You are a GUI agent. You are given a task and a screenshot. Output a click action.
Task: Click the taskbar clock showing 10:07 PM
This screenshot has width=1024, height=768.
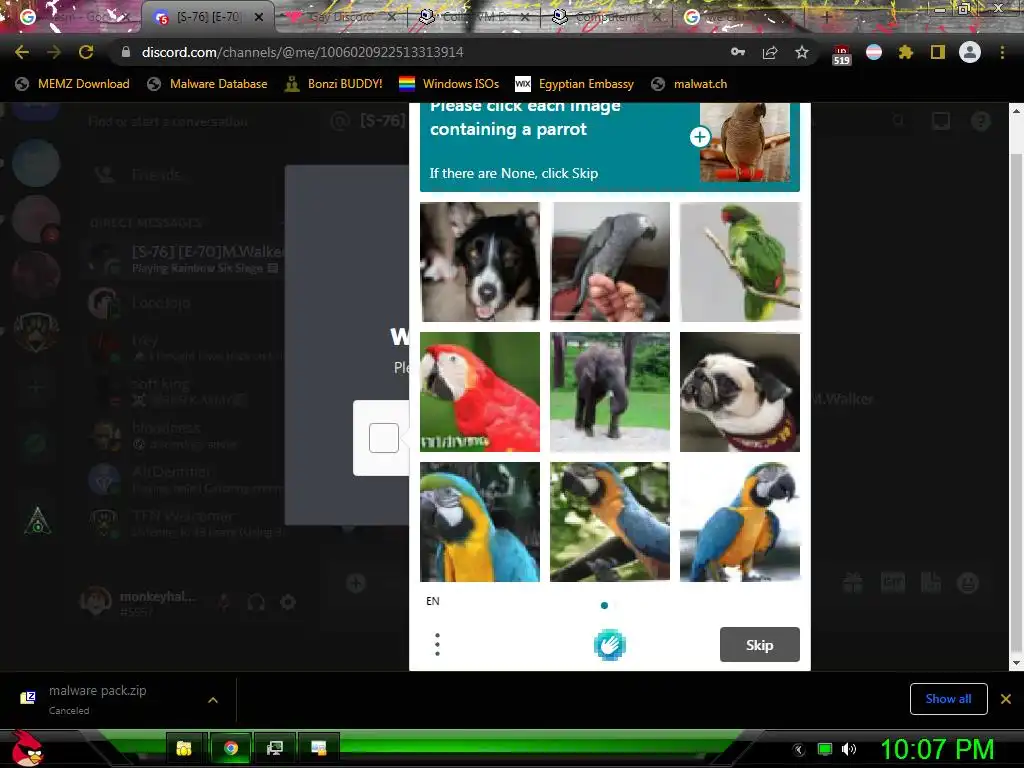point(937,748)
